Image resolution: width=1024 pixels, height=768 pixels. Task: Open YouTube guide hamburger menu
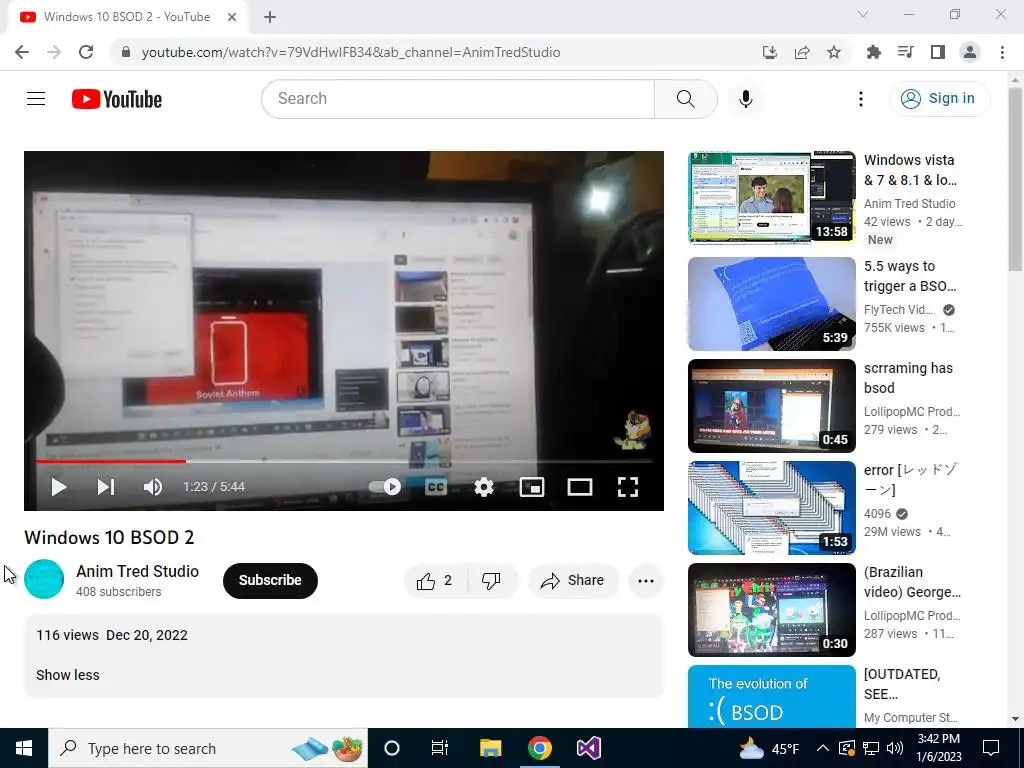click(36, 99)
